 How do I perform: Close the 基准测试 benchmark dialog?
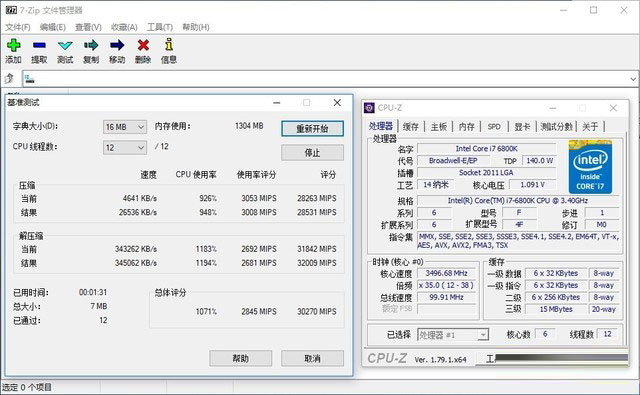pyautogui.click(x=337, y=102)
